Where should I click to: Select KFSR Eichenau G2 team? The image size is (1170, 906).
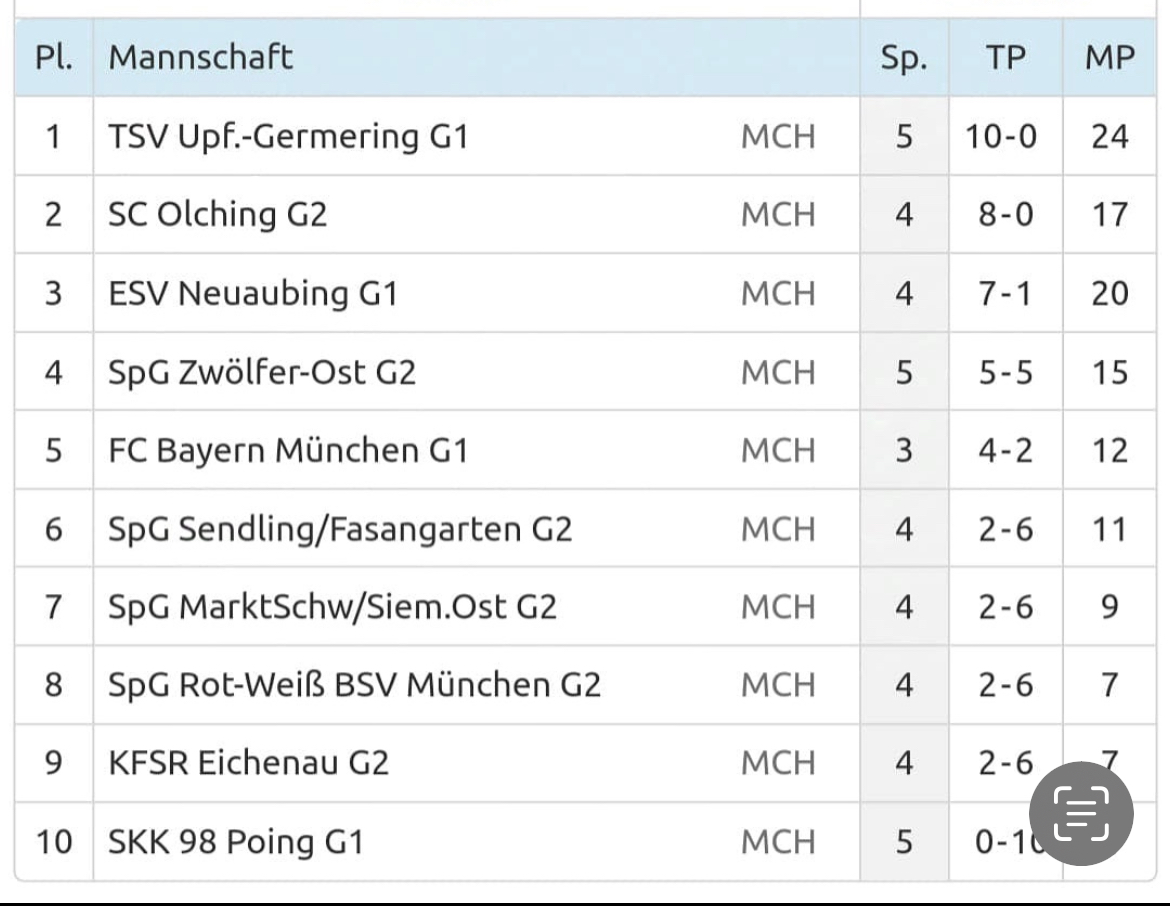point(248,763)
